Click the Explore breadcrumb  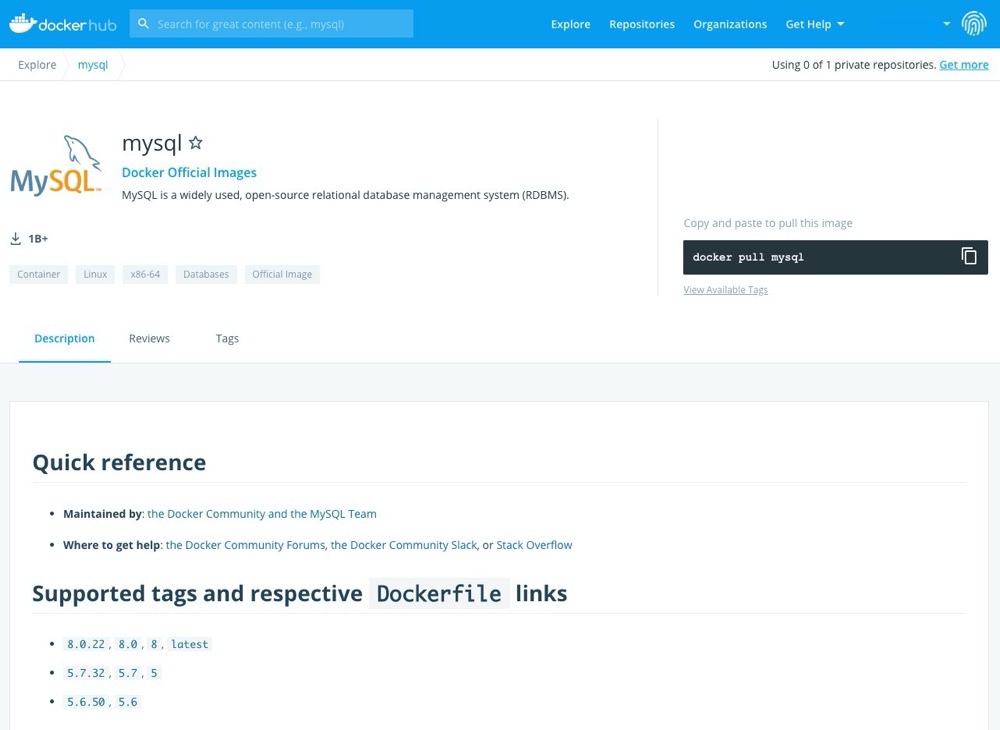(x=37, y=65)
